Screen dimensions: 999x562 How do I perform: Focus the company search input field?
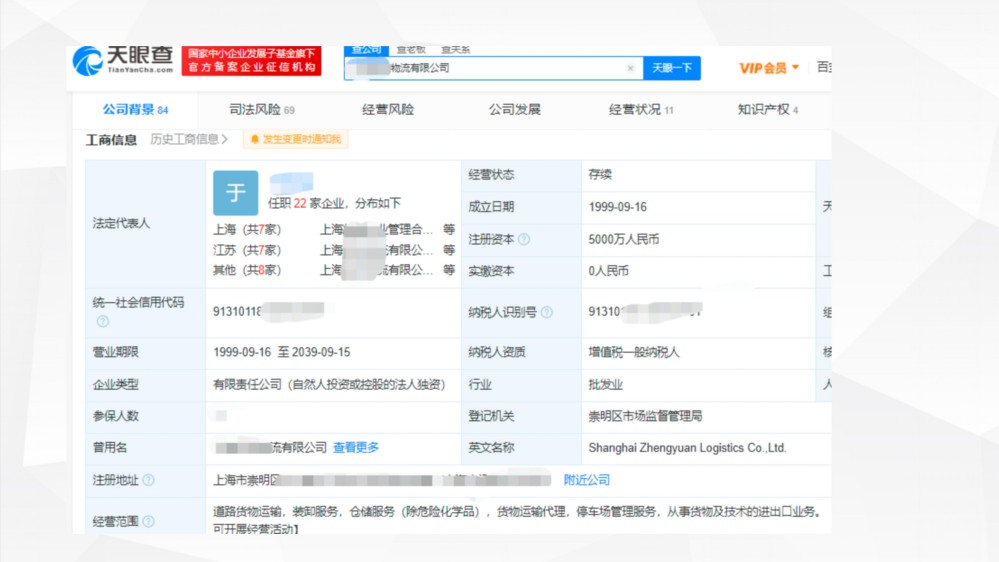tap(493, 68)
